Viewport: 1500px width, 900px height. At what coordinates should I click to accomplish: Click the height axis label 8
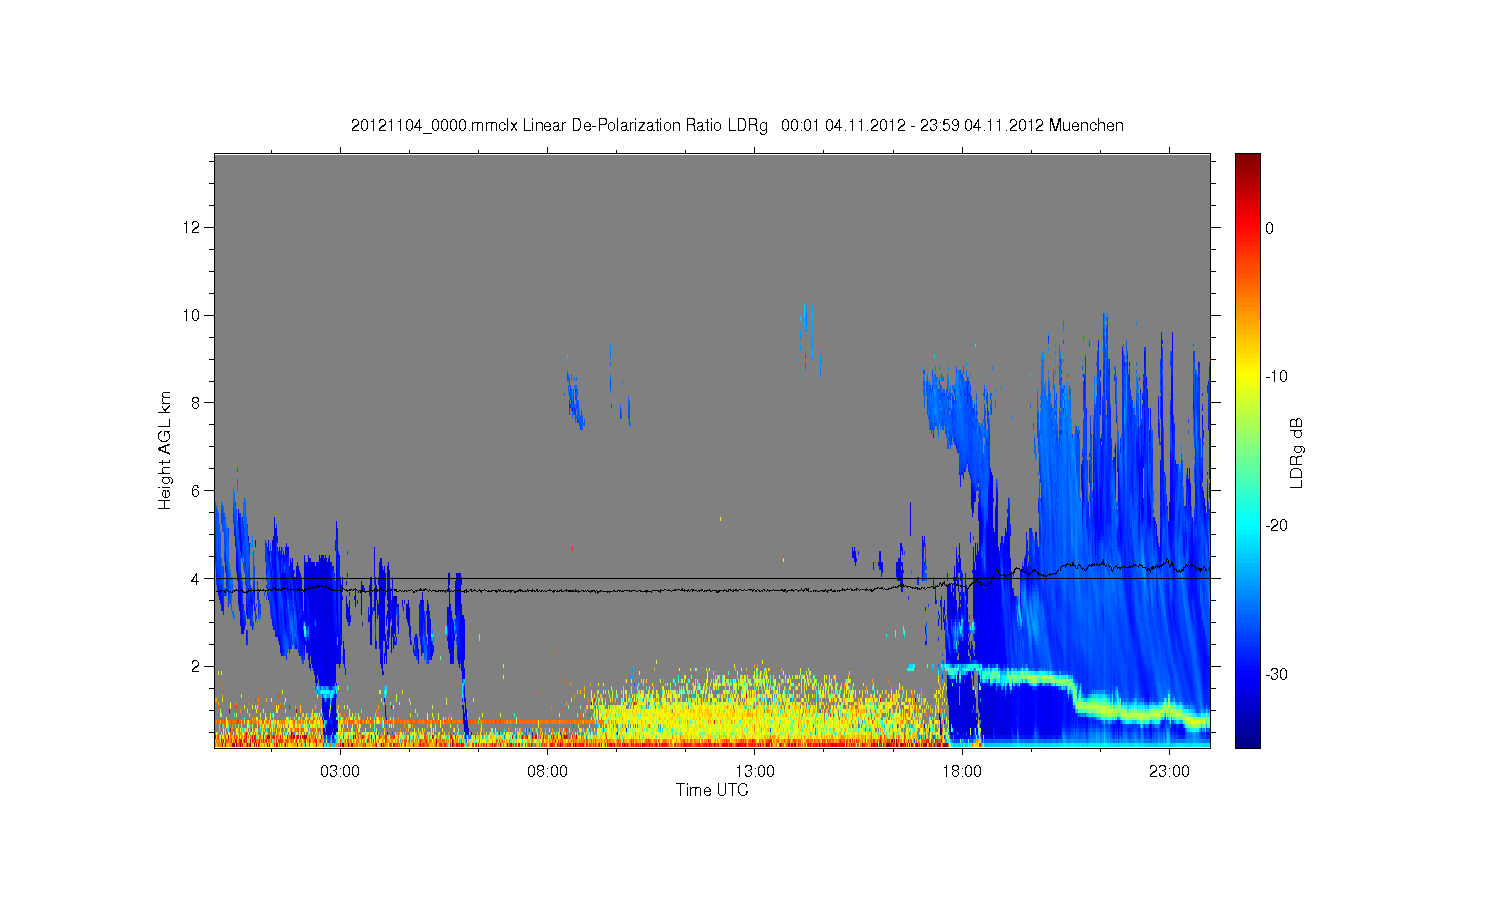point(197,403)
